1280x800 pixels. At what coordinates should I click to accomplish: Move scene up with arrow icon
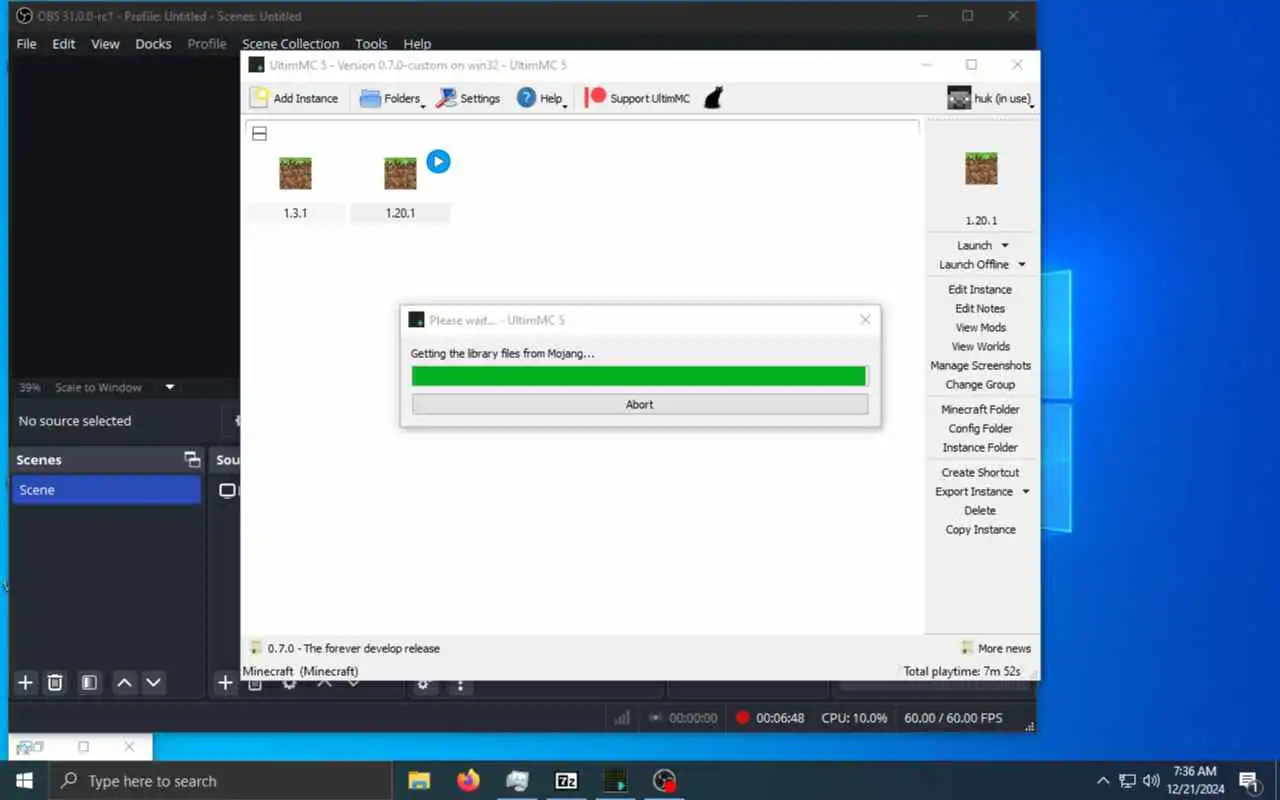coord(124,682)
